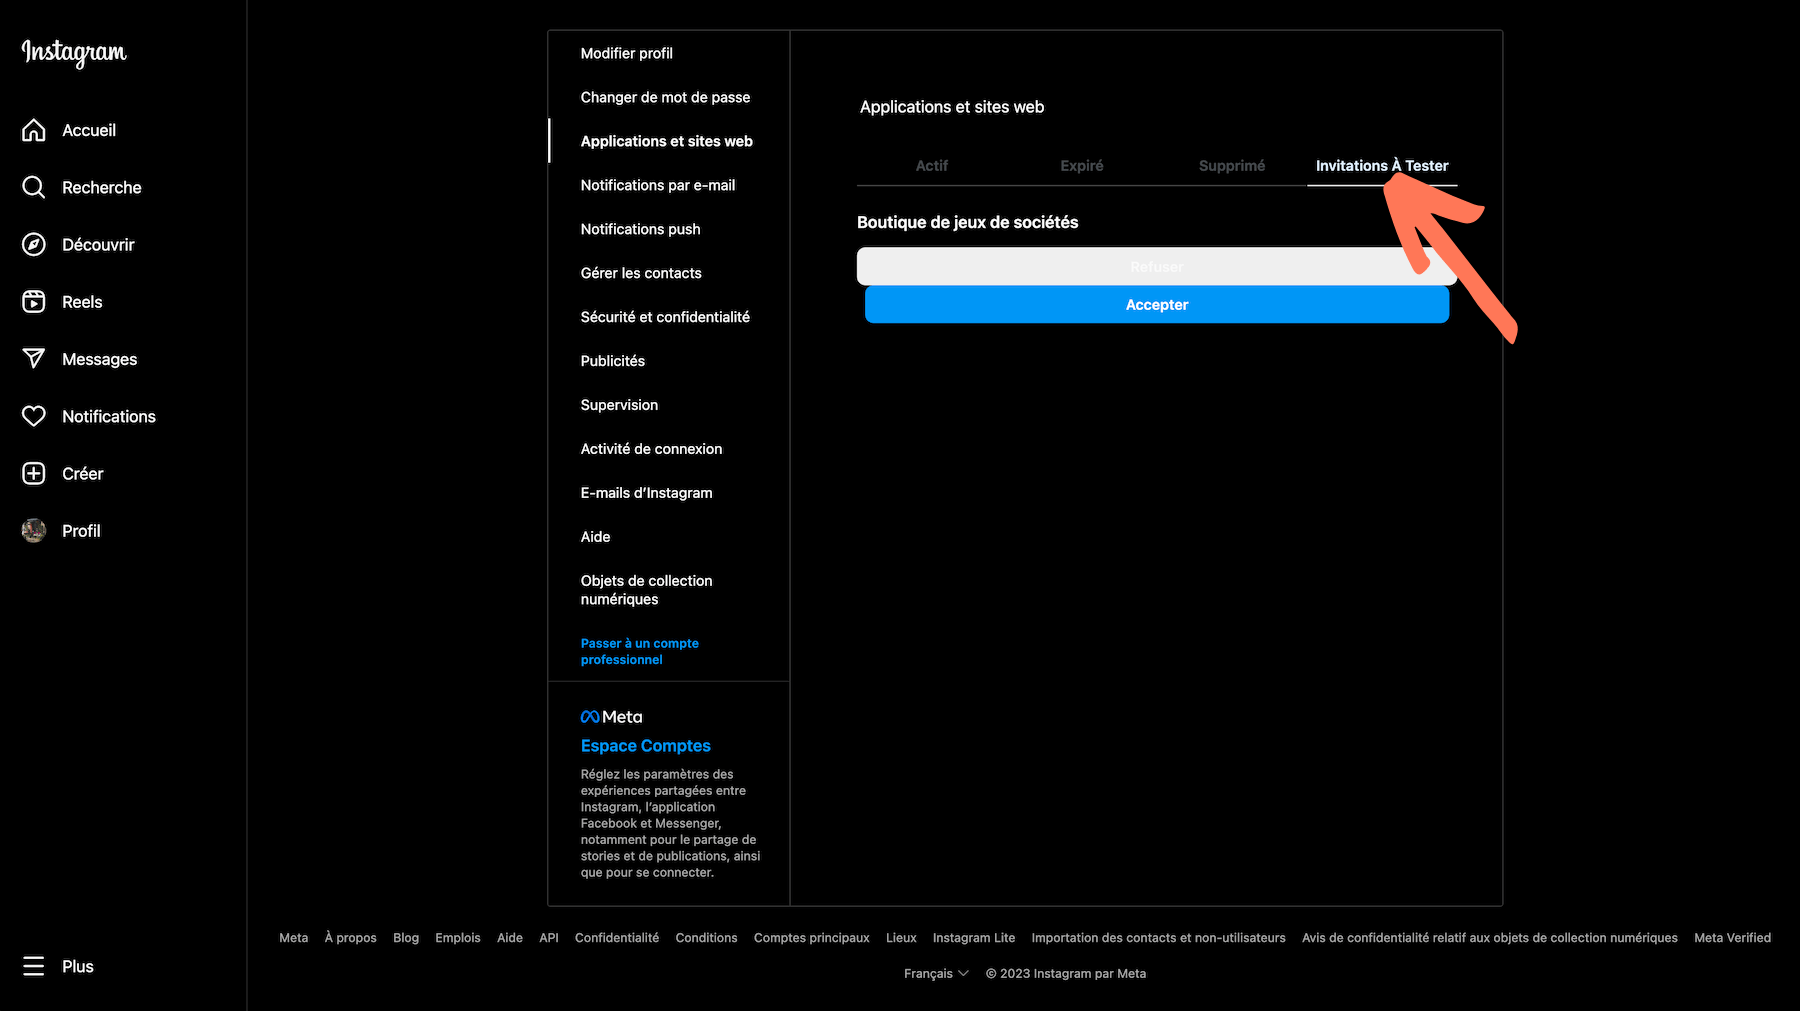Open the Accueil home icon

click(x=34, y=130)
